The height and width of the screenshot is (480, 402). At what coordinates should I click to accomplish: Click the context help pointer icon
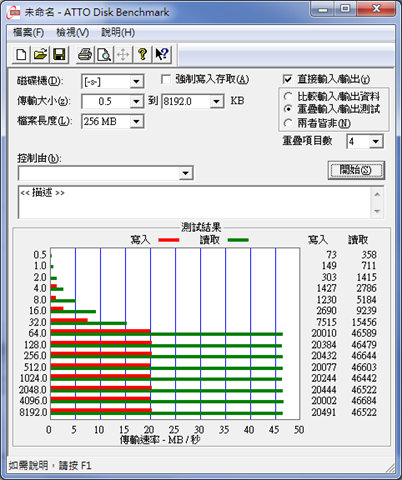(x=162, y=54)
